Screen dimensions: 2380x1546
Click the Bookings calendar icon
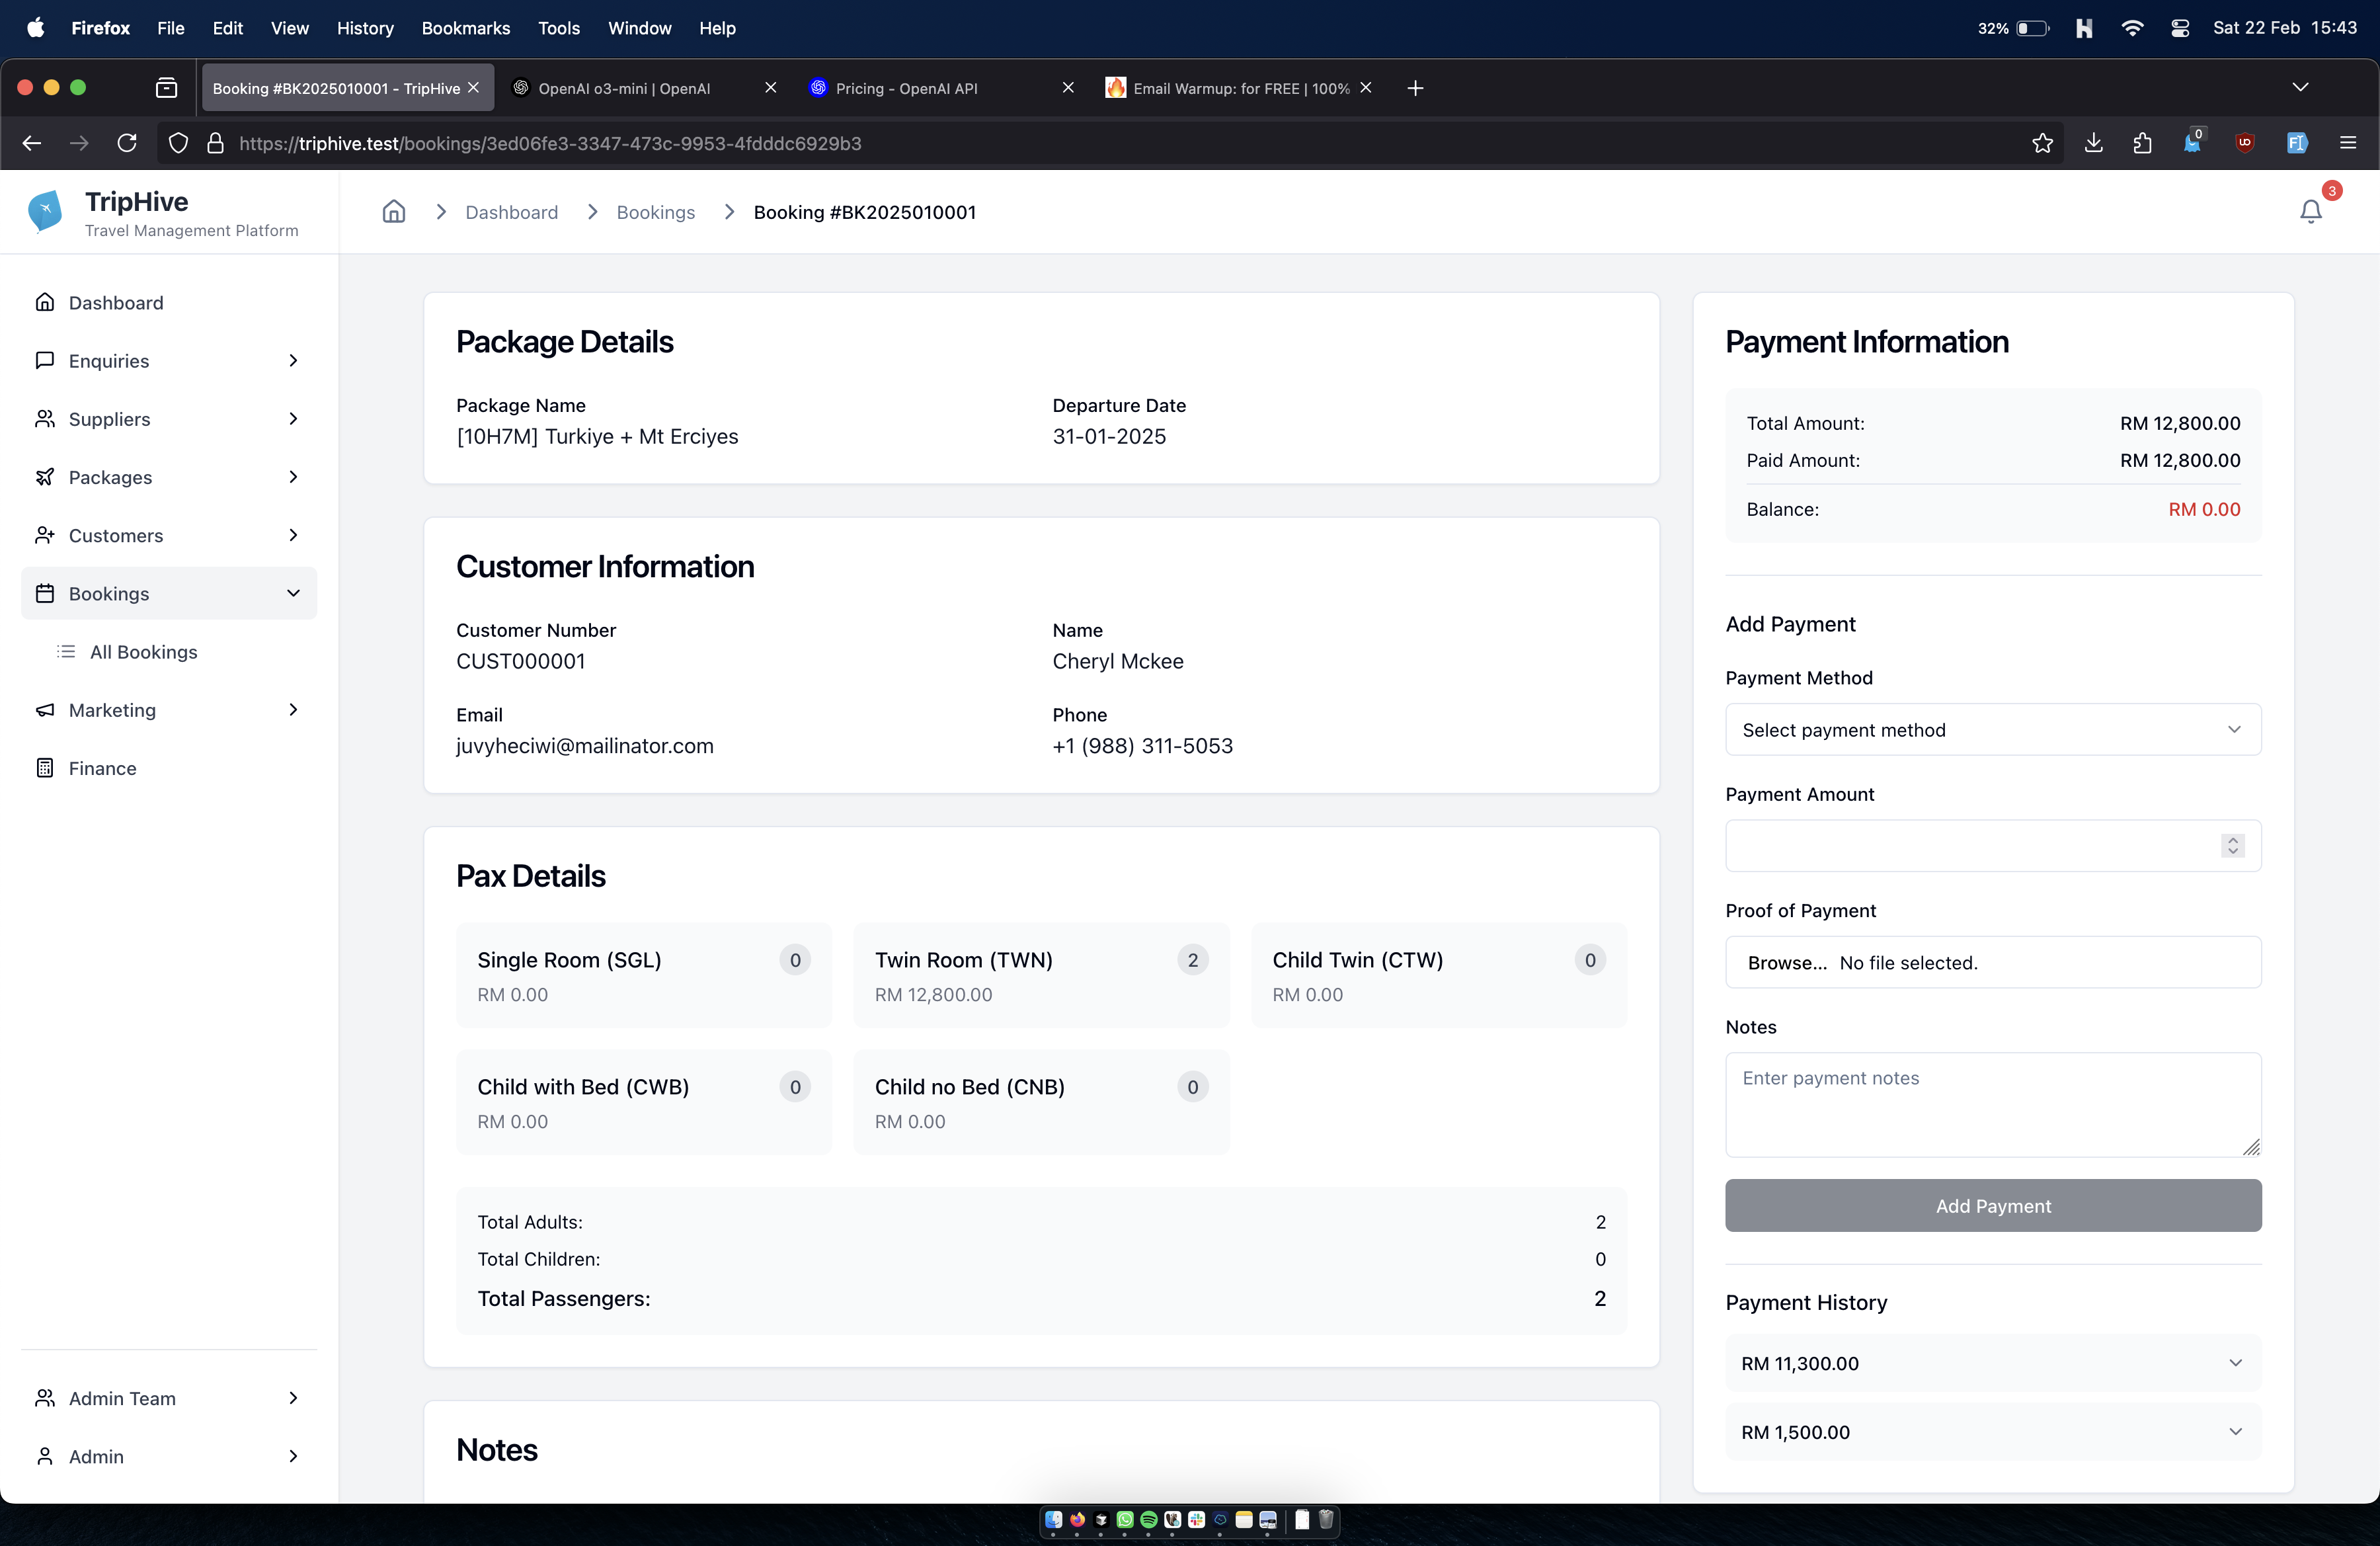(44, 593)
